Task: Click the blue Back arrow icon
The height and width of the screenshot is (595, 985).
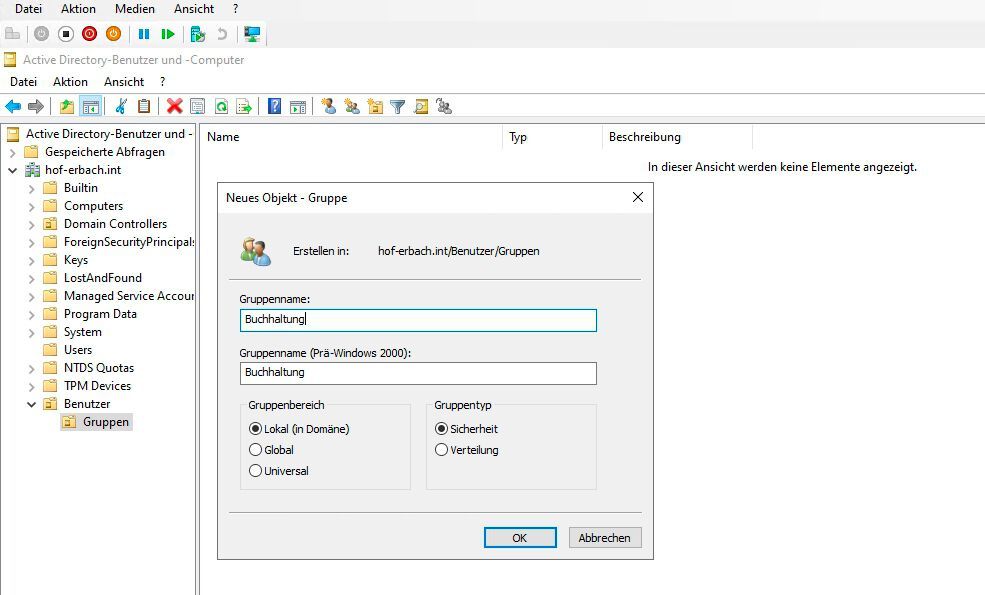Action: pyautogui.click(x=12, y=106)
